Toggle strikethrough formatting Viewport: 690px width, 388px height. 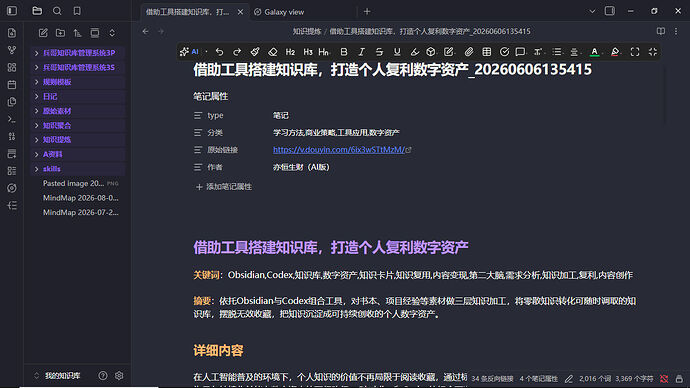click(x=379, y=52)
